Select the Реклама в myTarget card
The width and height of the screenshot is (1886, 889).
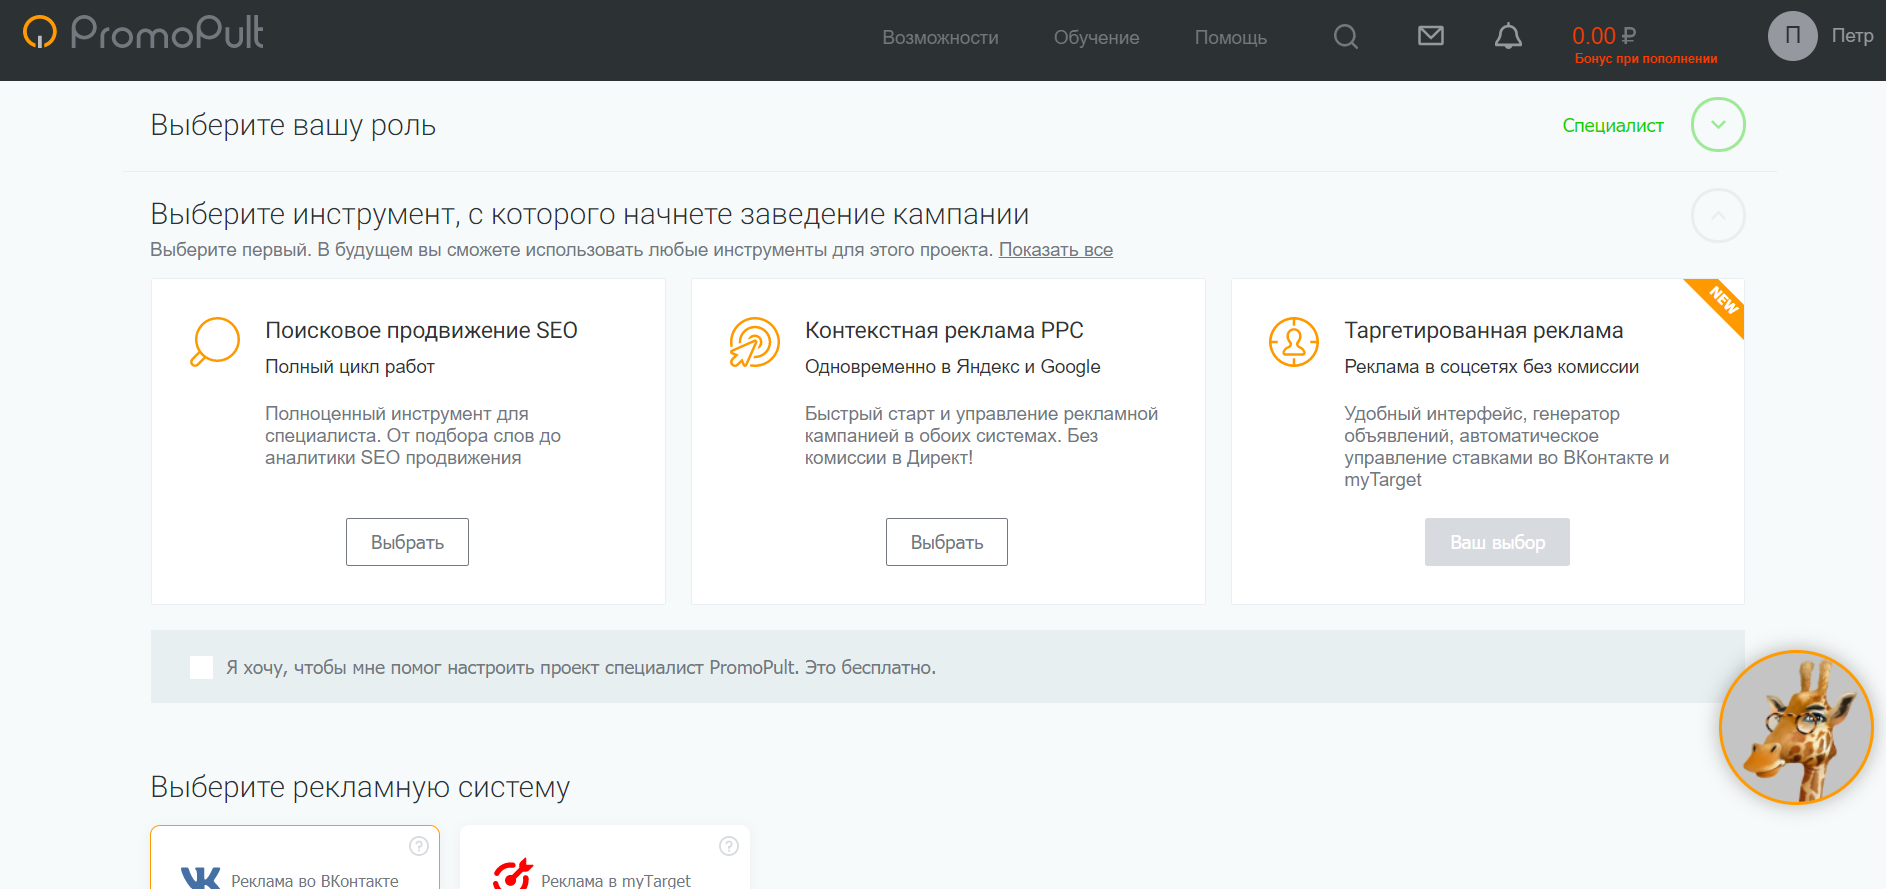coord(605,858)
